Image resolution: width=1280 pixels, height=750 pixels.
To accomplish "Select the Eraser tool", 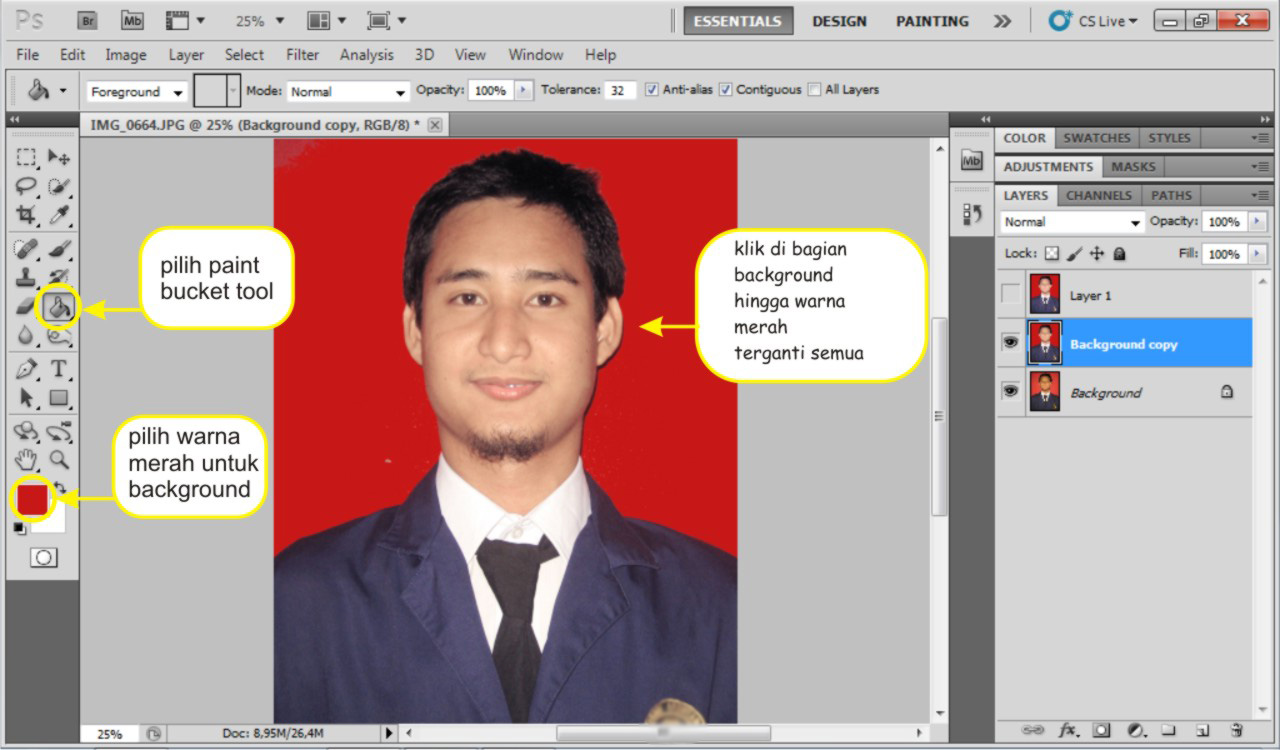I will coord(27,306).
